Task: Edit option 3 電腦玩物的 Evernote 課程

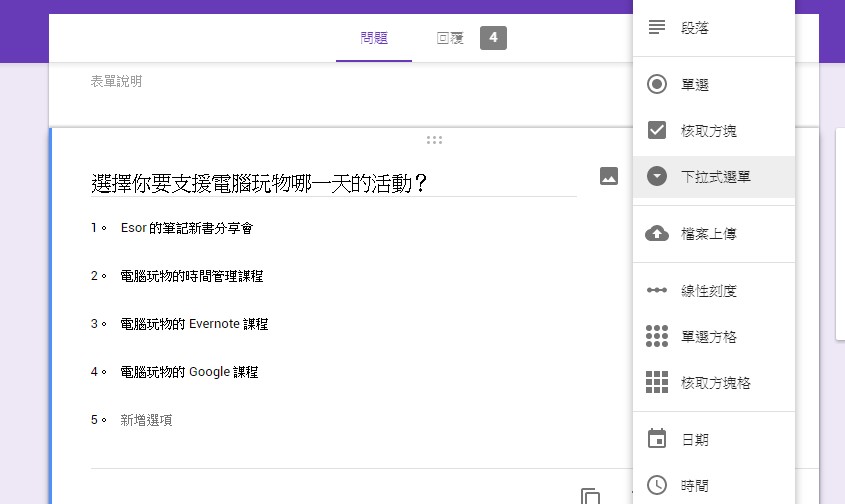Action: click(x=194, y=324)
